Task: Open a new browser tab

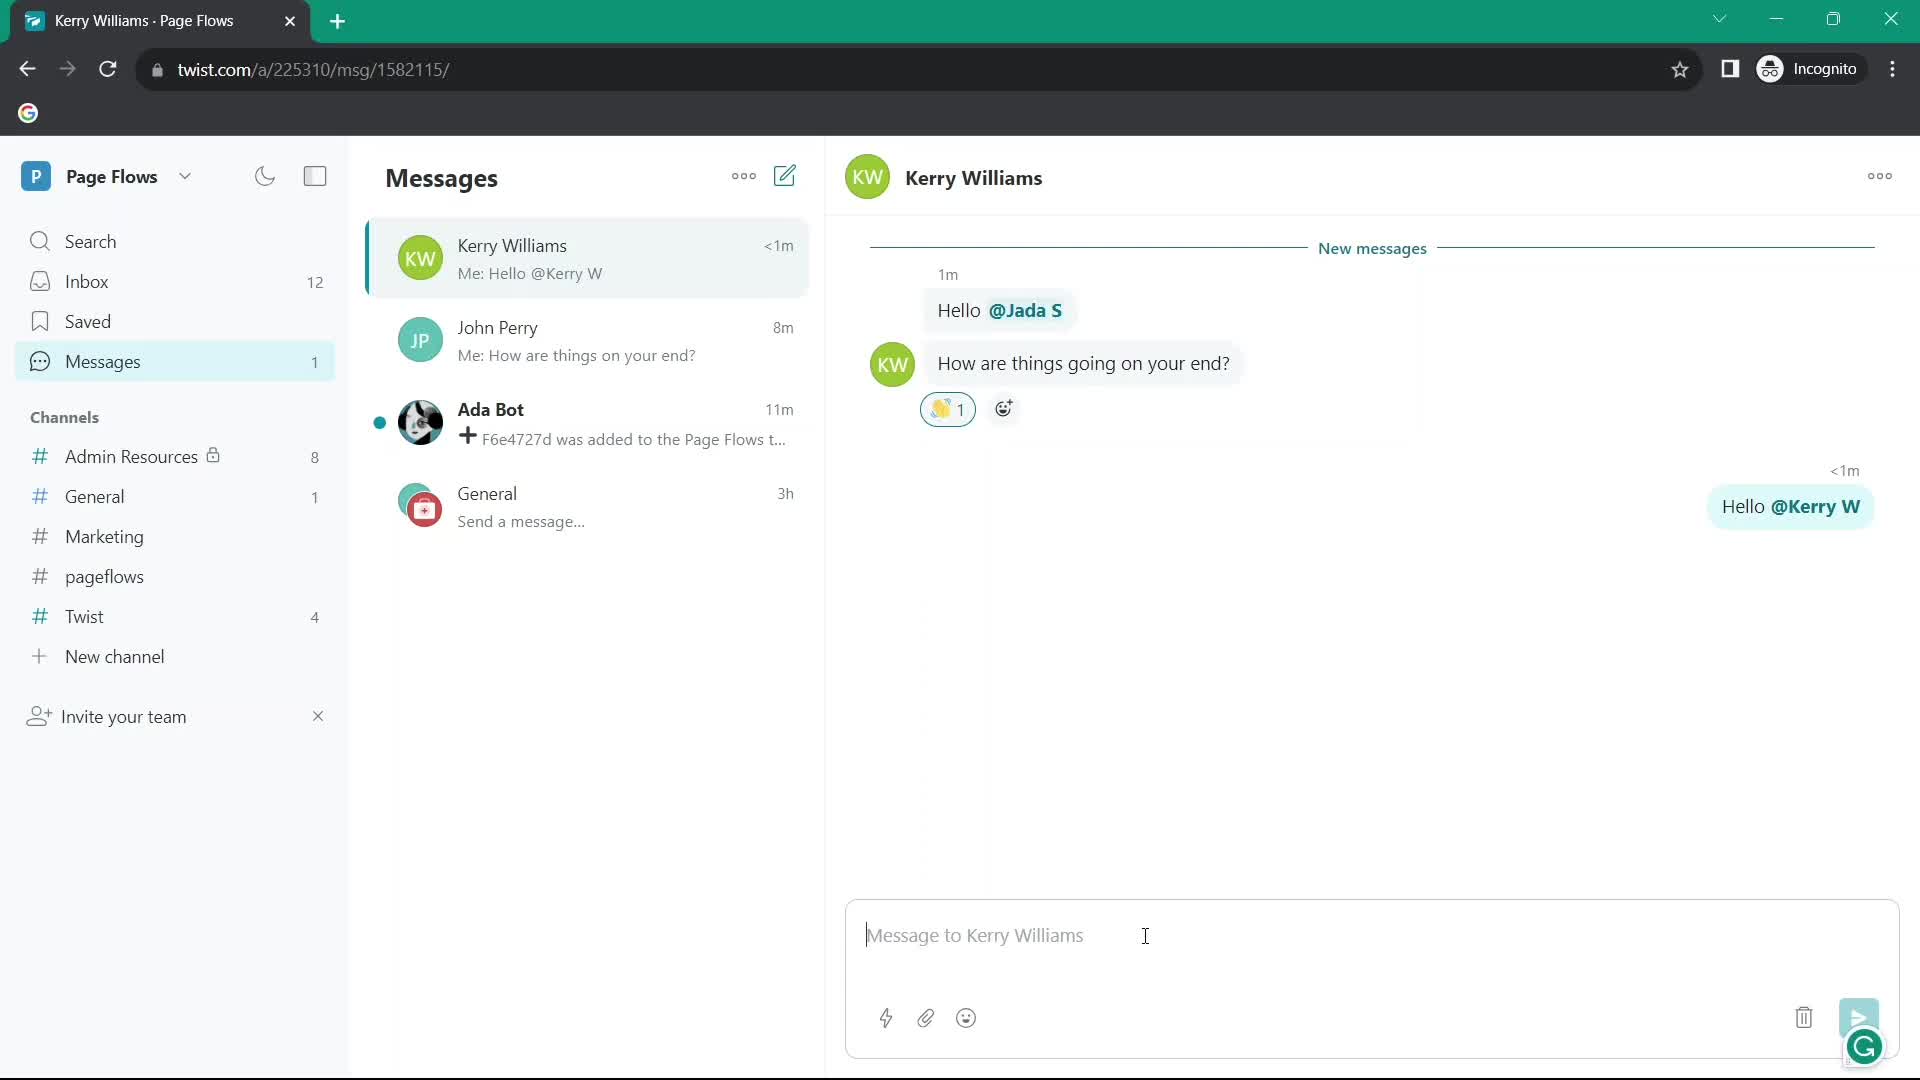Action: [x=338, y=21]
